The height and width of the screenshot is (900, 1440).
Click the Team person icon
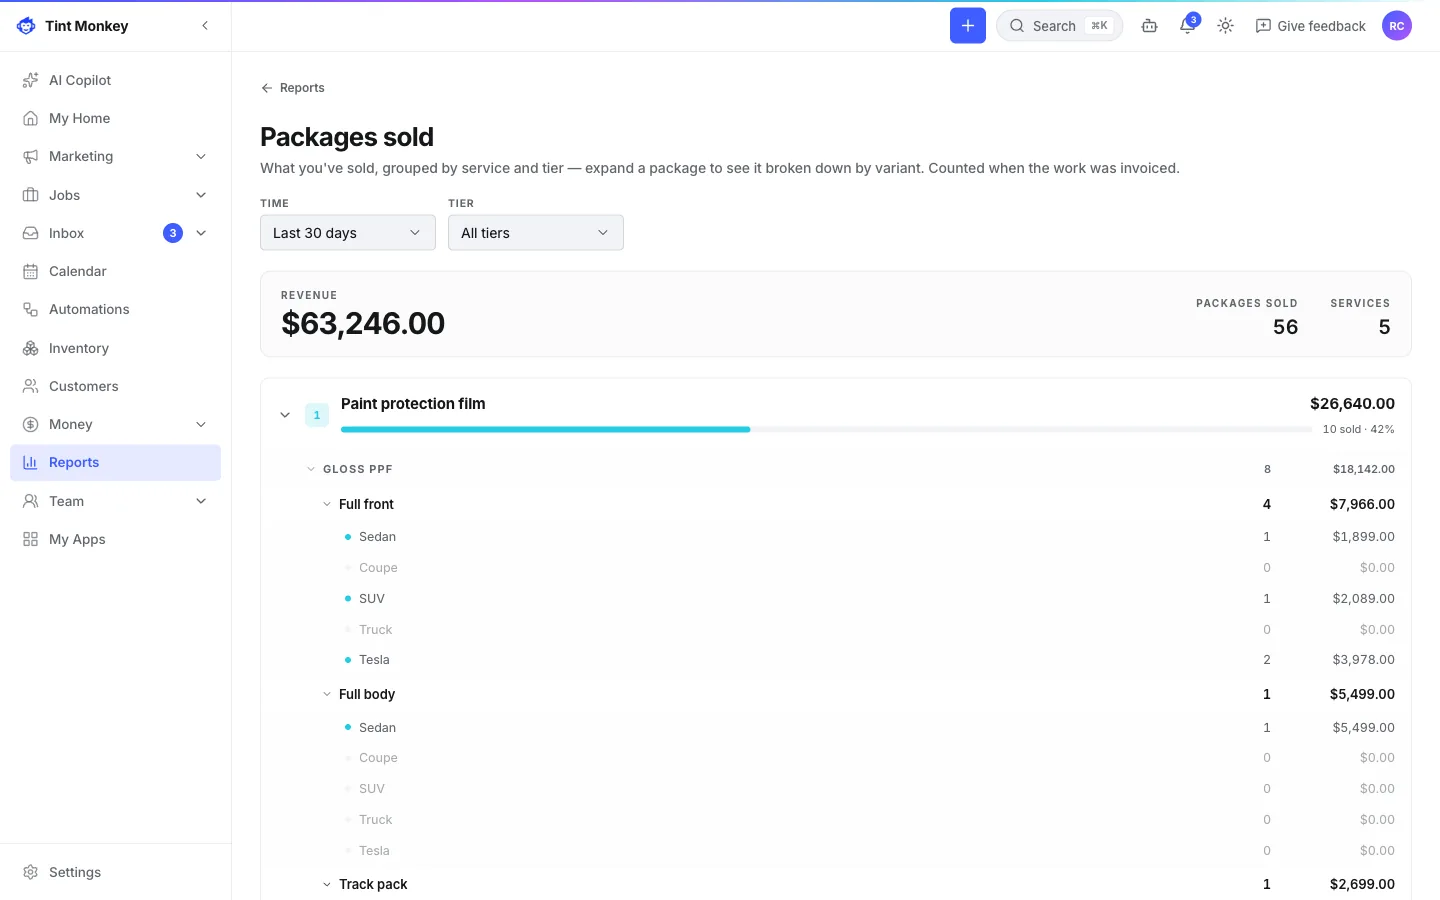[x=31, y=501]
